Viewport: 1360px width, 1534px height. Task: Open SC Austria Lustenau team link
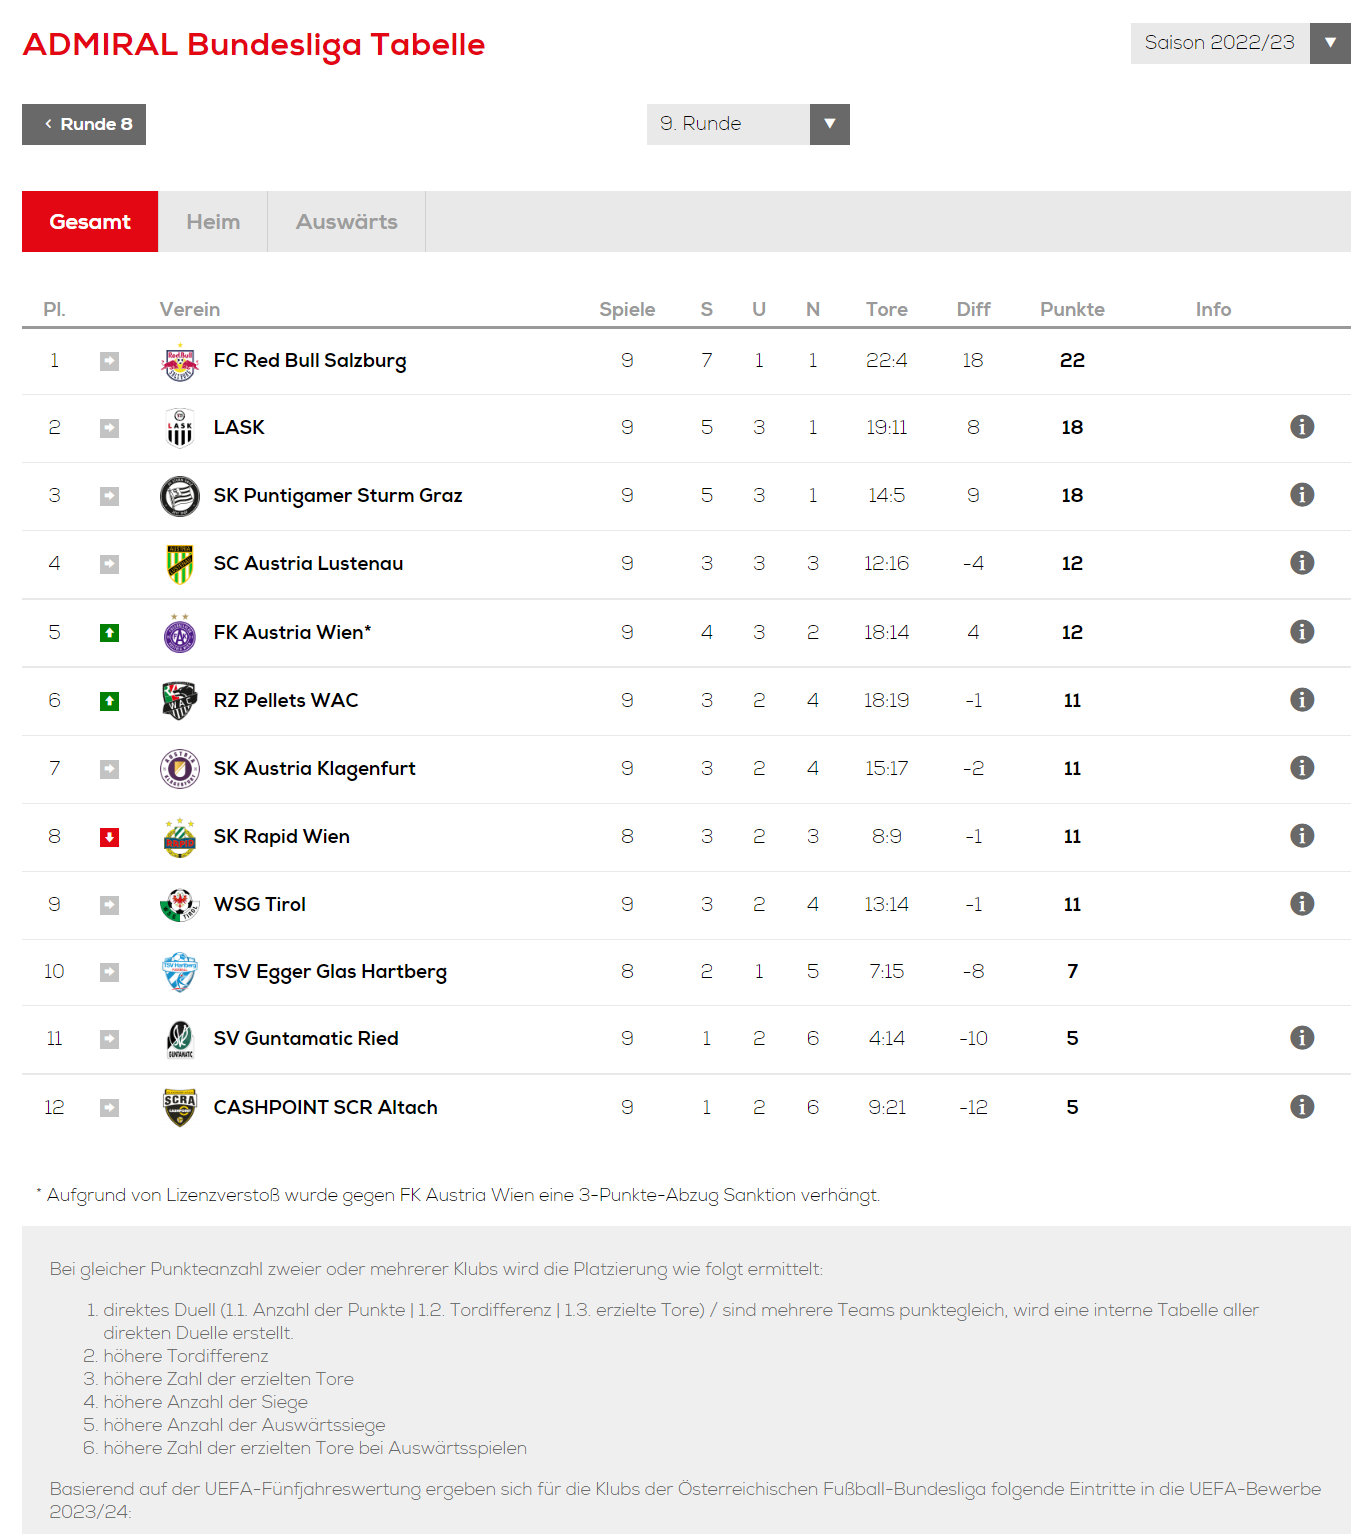308,563
